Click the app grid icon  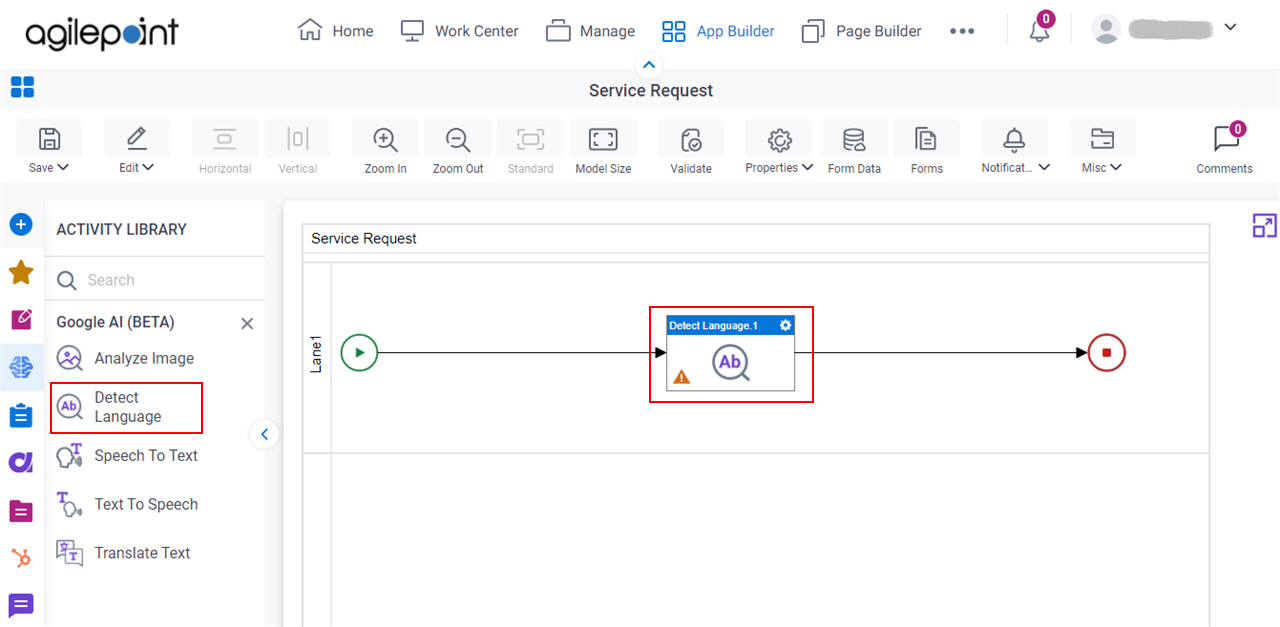click(x=22, y=87)
